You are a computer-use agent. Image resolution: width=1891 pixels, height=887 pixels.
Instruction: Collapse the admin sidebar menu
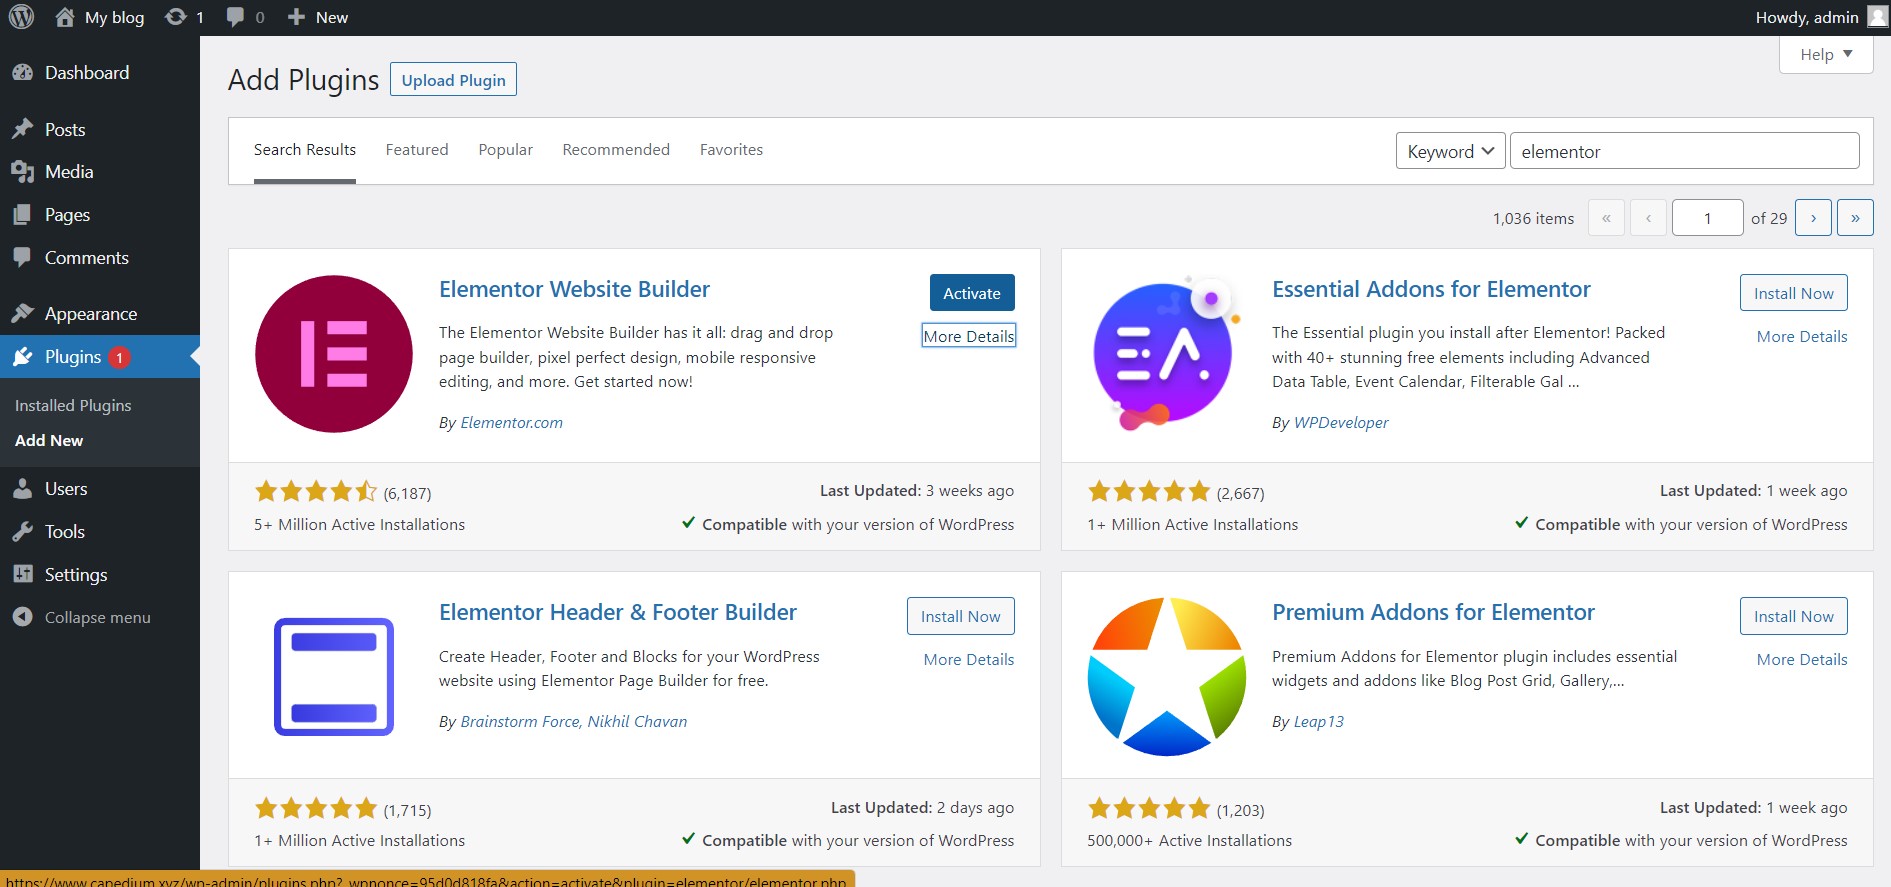tap(97, 617)
